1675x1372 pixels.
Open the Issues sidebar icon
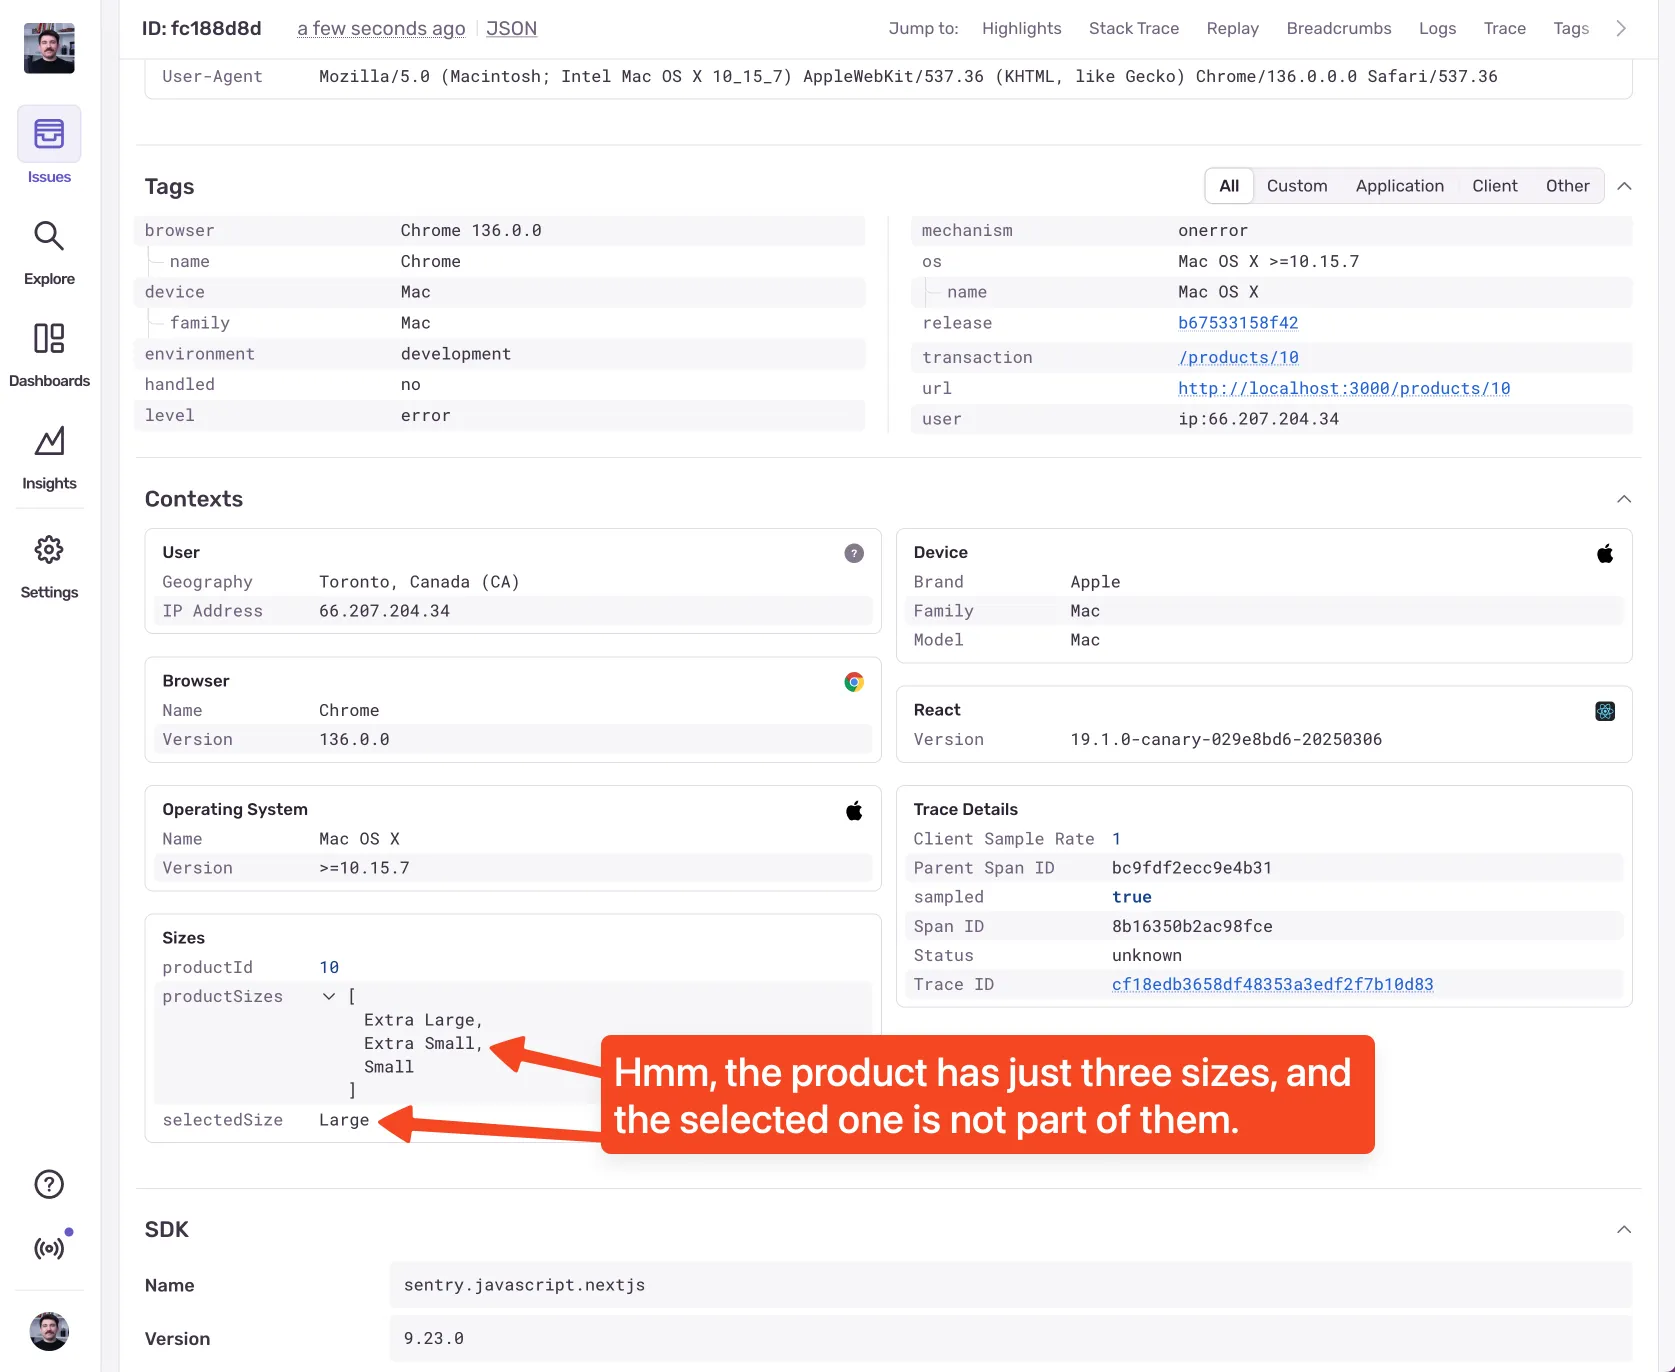(x=49, y=135)
